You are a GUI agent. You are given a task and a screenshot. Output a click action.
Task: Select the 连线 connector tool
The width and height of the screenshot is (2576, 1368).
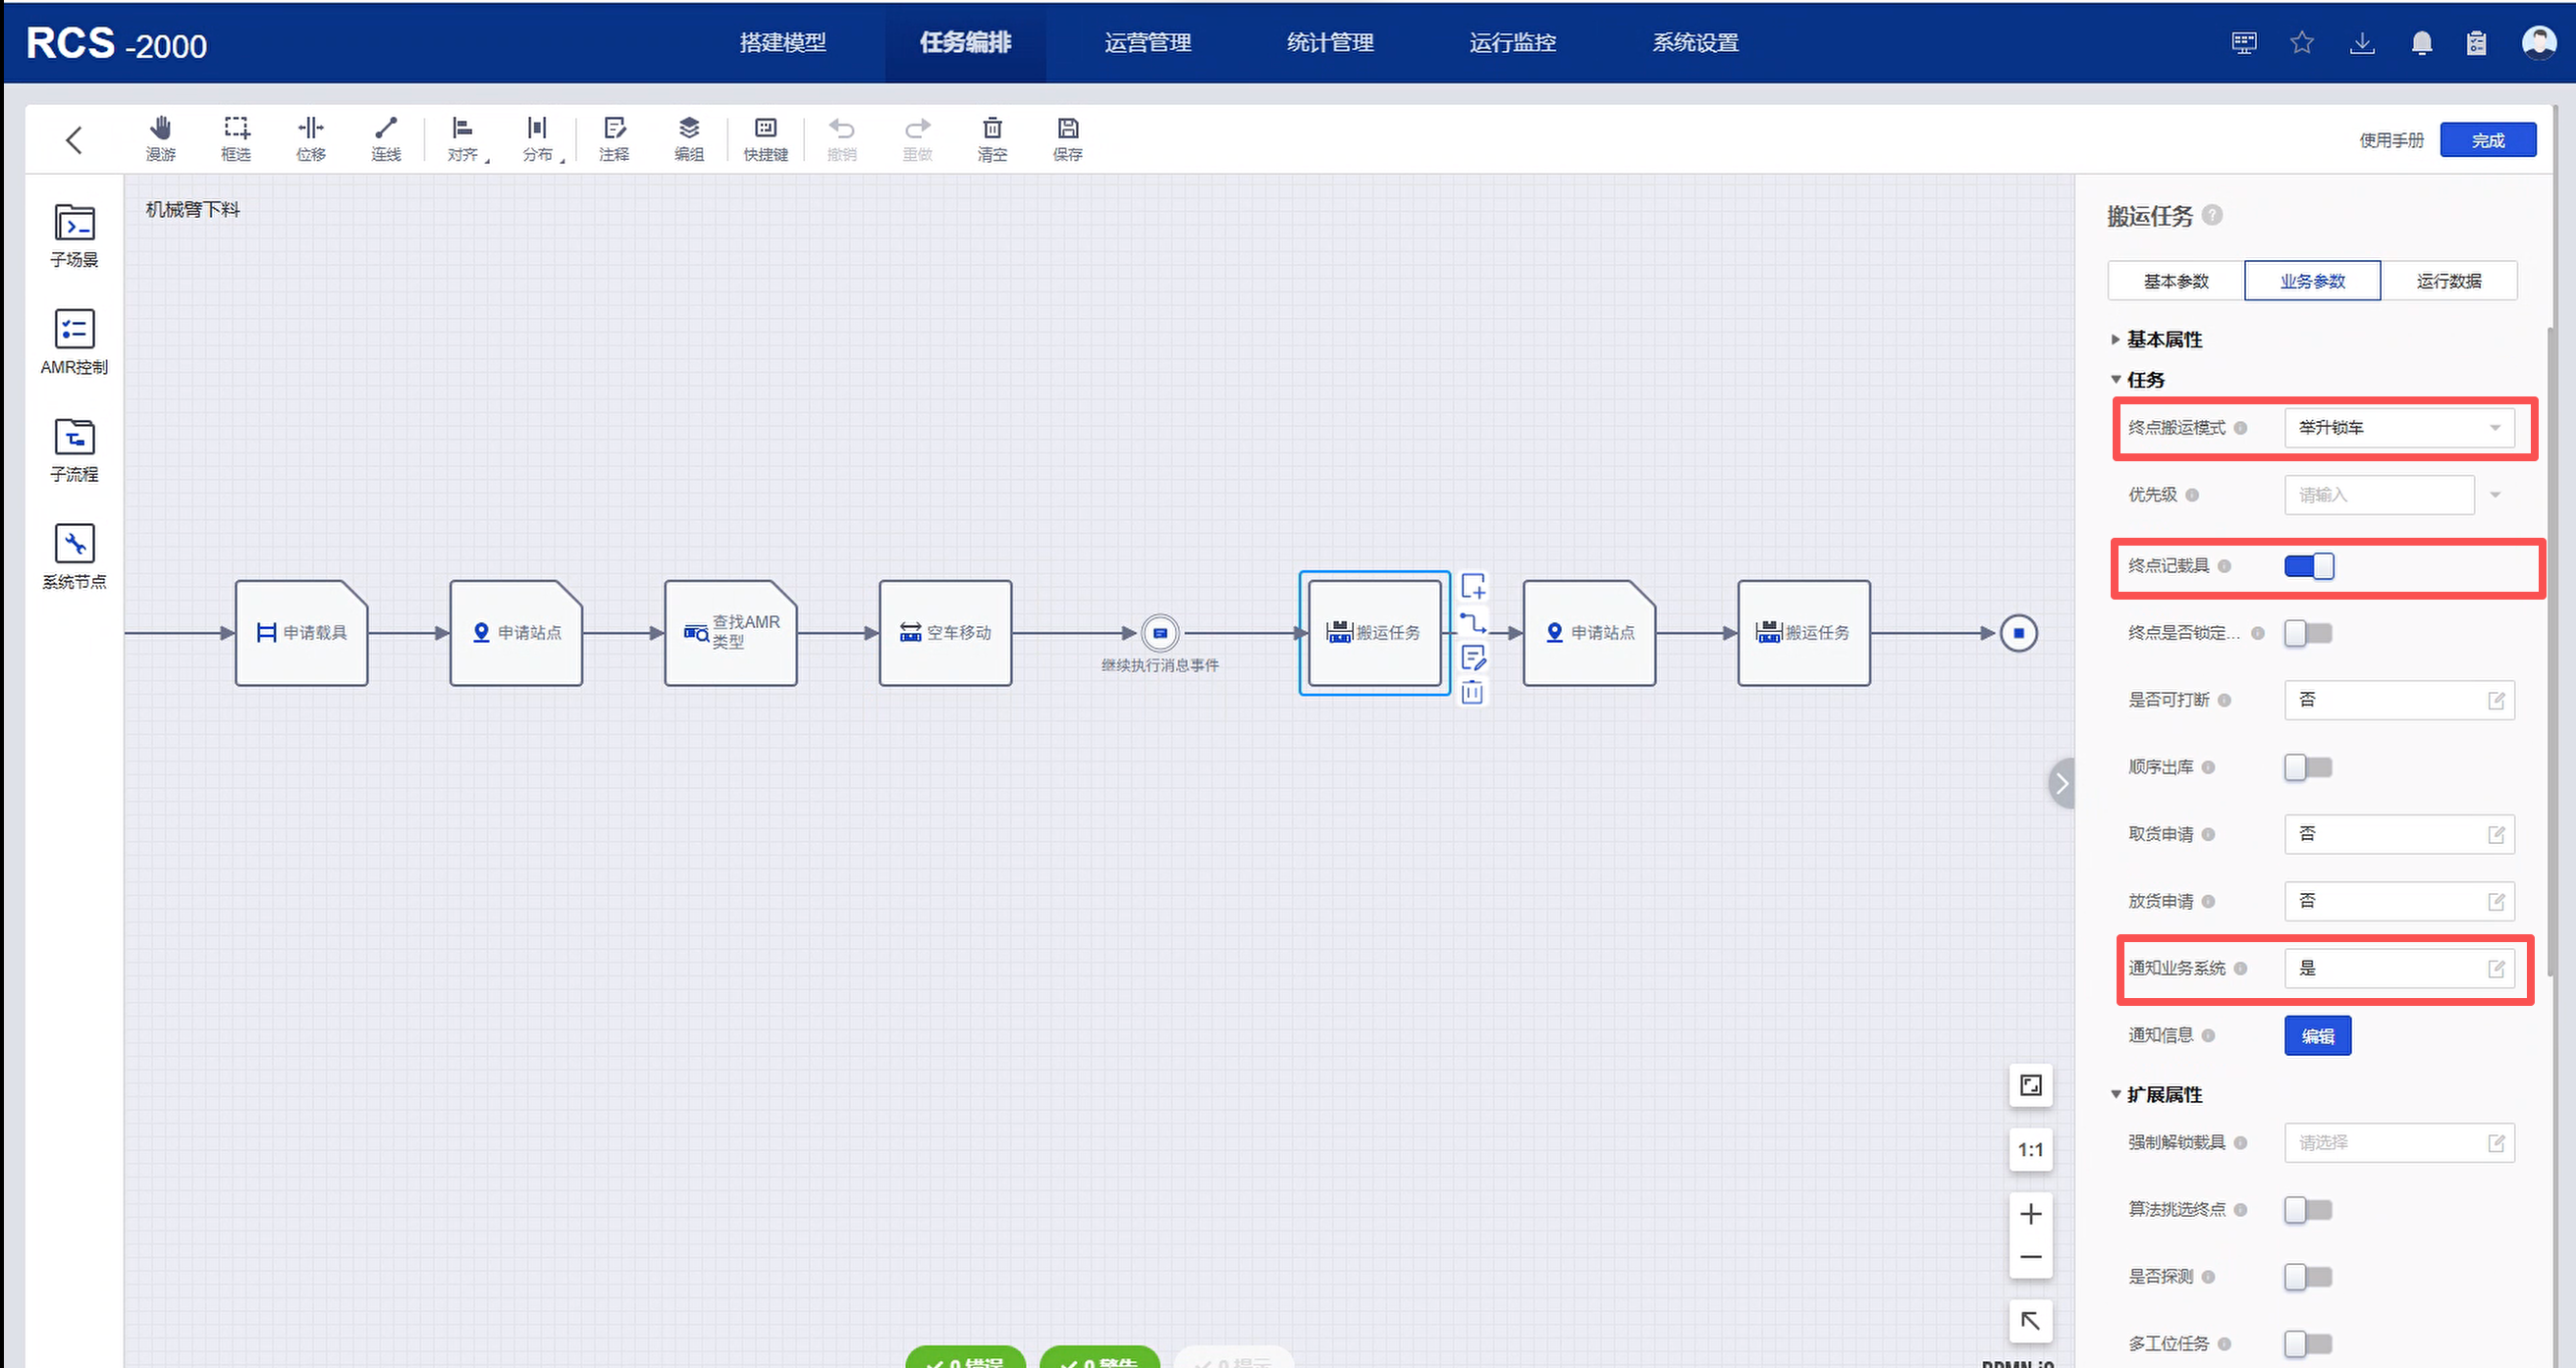386,138
